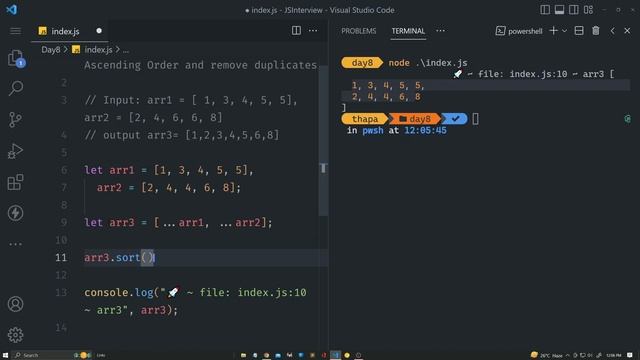
Task: Open the Search view in activity bar
Action: coord(16,88)
